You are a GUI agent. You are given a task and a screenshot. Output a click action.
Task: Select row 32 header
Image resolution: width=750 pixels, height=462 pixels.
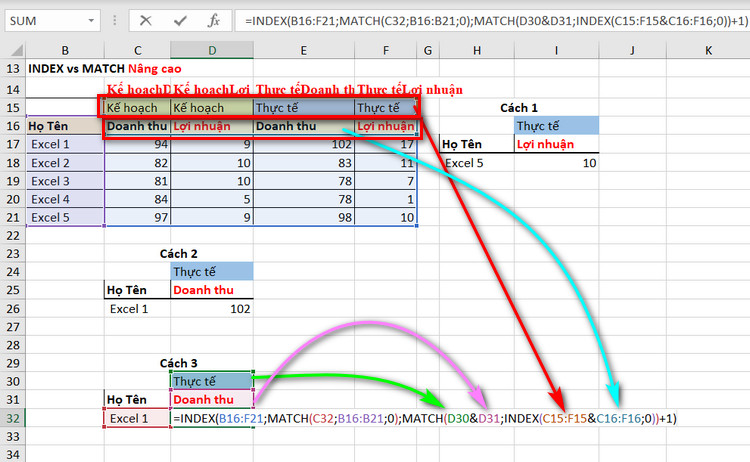coord(13,418)
